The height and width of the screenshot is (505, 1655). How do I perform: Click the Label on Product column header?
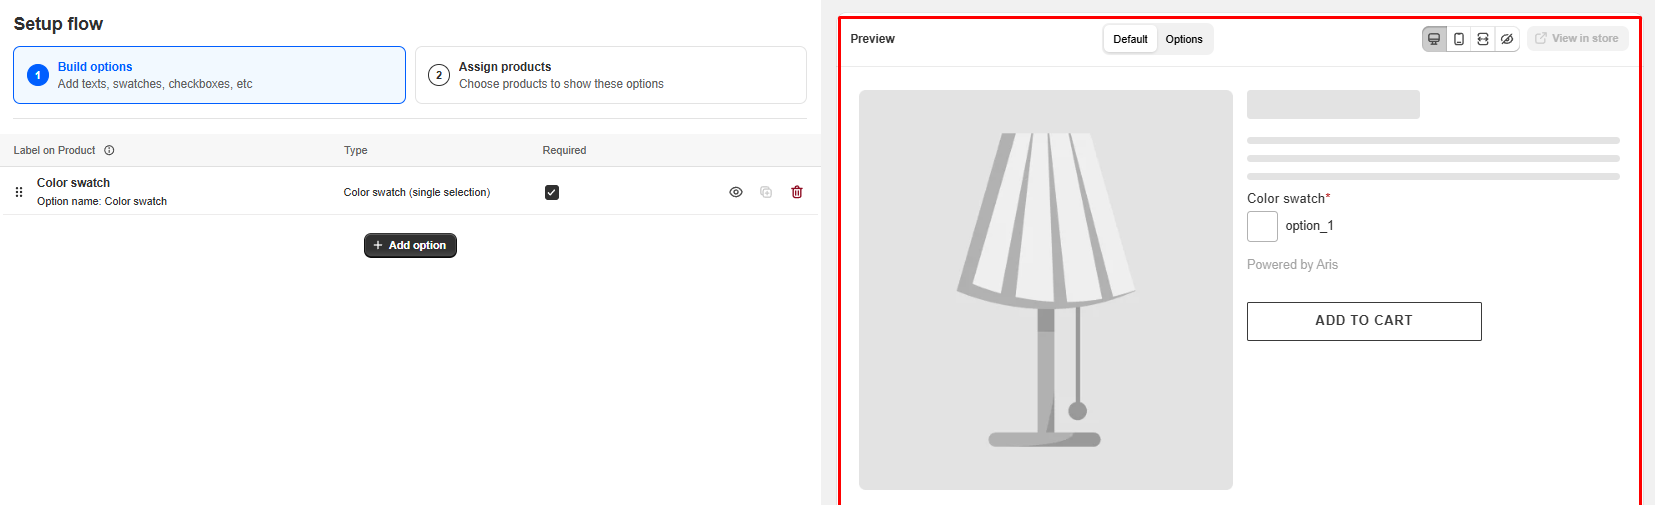(x=55, y=150)
